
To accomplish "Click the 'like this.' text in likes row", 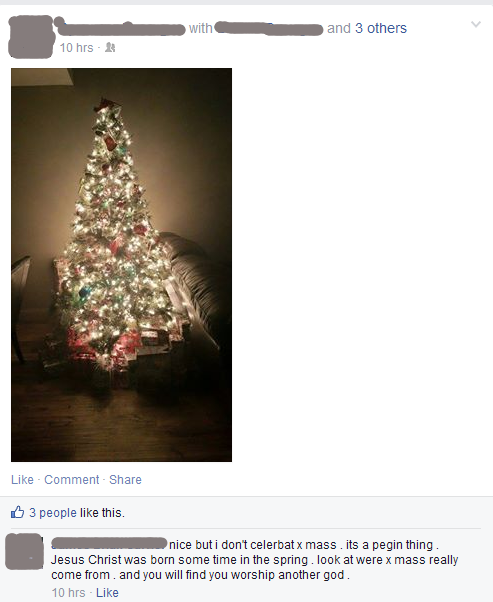I will coord(102,513).
